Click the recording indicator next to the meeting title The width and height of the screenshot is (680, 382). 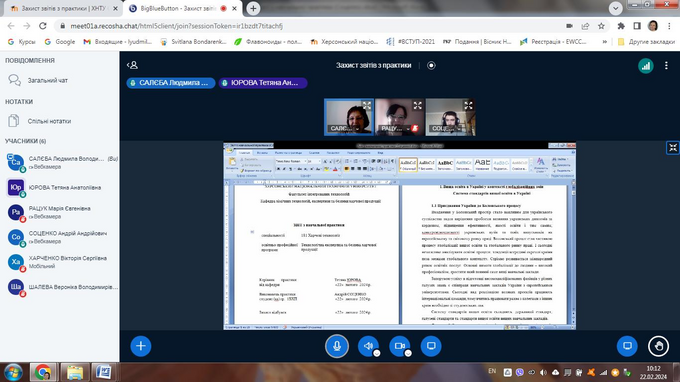click(x=431, y=65)
